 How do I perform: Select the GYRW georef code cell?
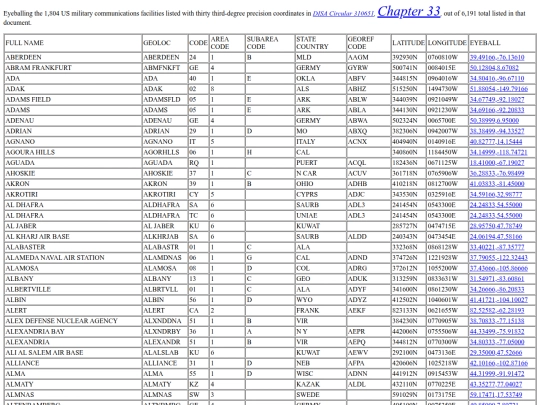tap(369, 68)
